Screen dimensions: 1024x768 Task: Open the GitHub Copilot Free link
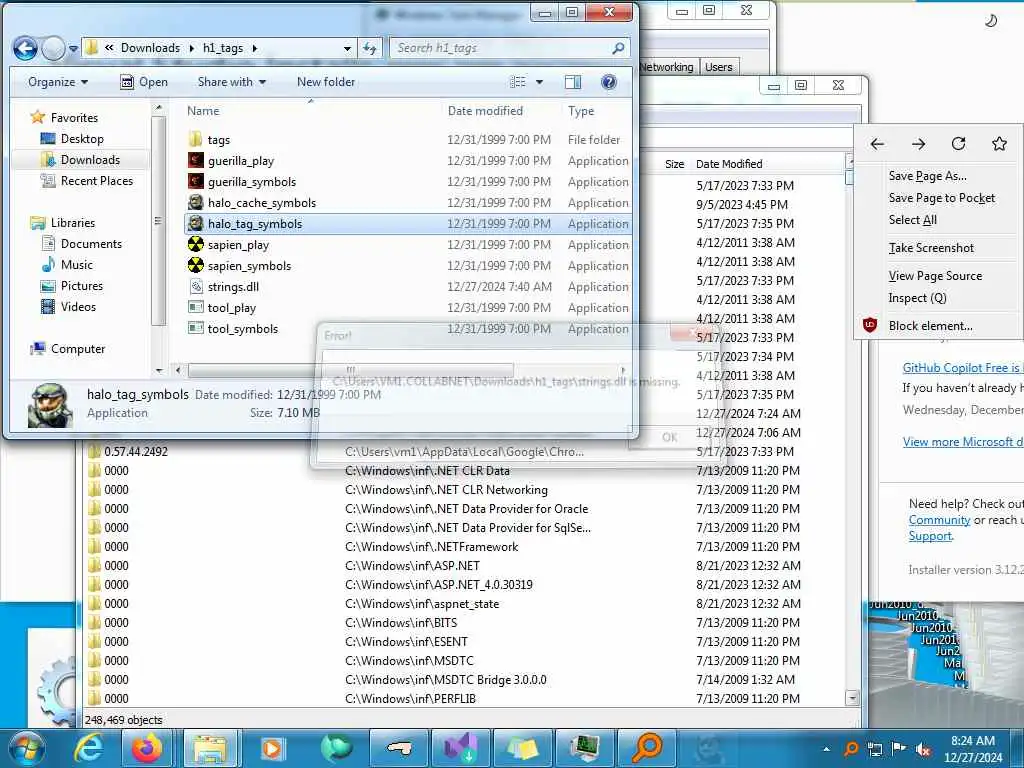tap(963, 368)
